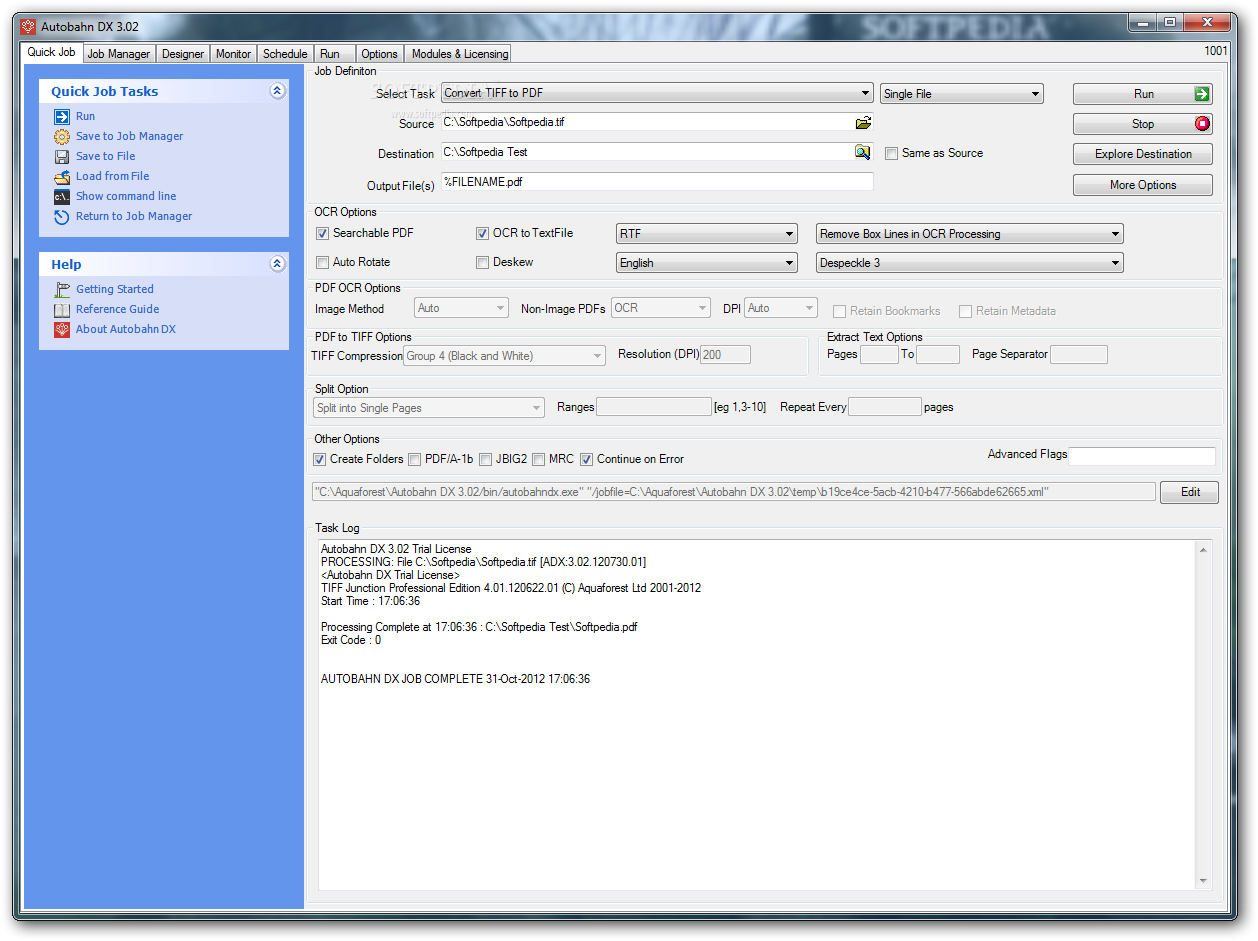Click 'AUTOBAHN DX JOB COMPLETE' log line

(455, 679)
